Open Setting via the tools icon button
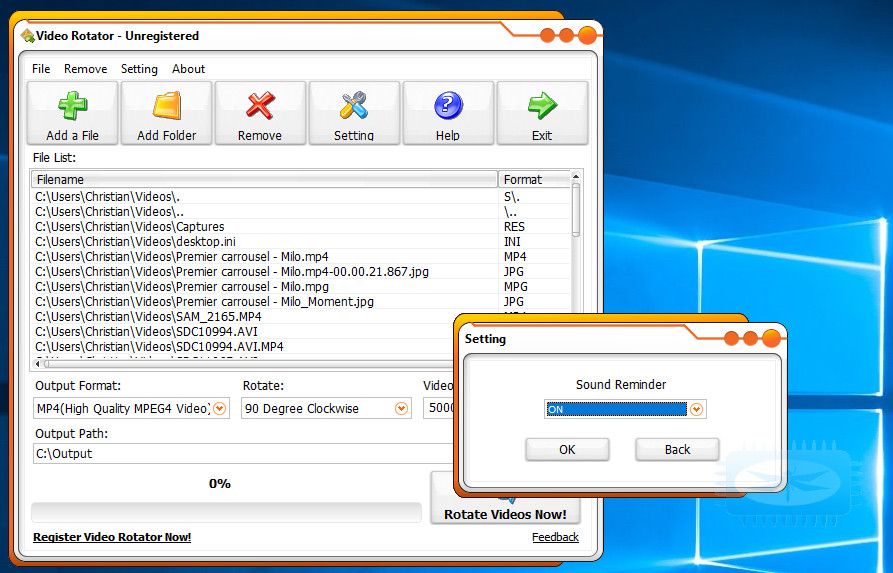The height and width of the screenshot is (573, 893). coord(354,113)
